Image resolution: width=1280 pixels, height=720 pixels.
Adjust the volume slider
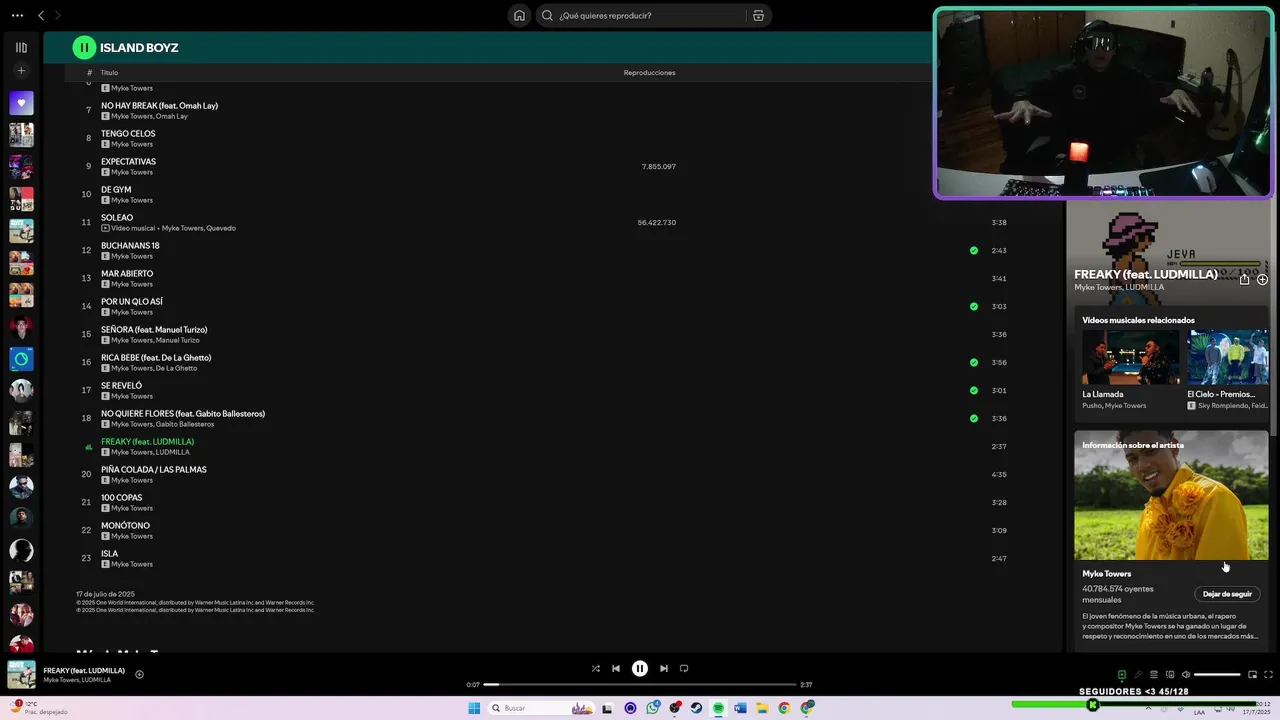point(1217,675)
